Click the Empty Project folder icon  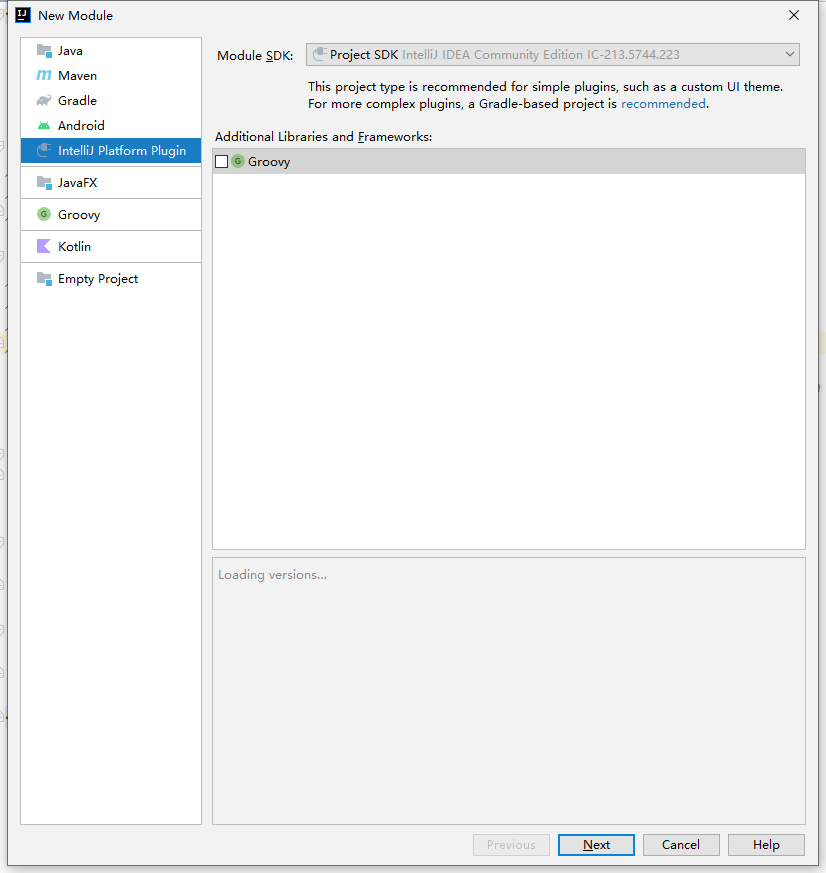44,278
